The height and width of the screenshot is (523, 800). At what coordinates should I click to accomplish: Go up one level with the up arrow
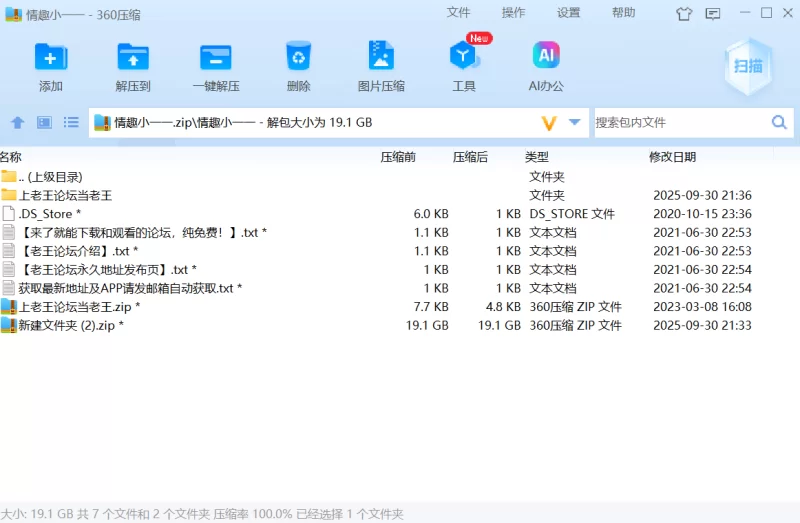[x=17, y=123]
